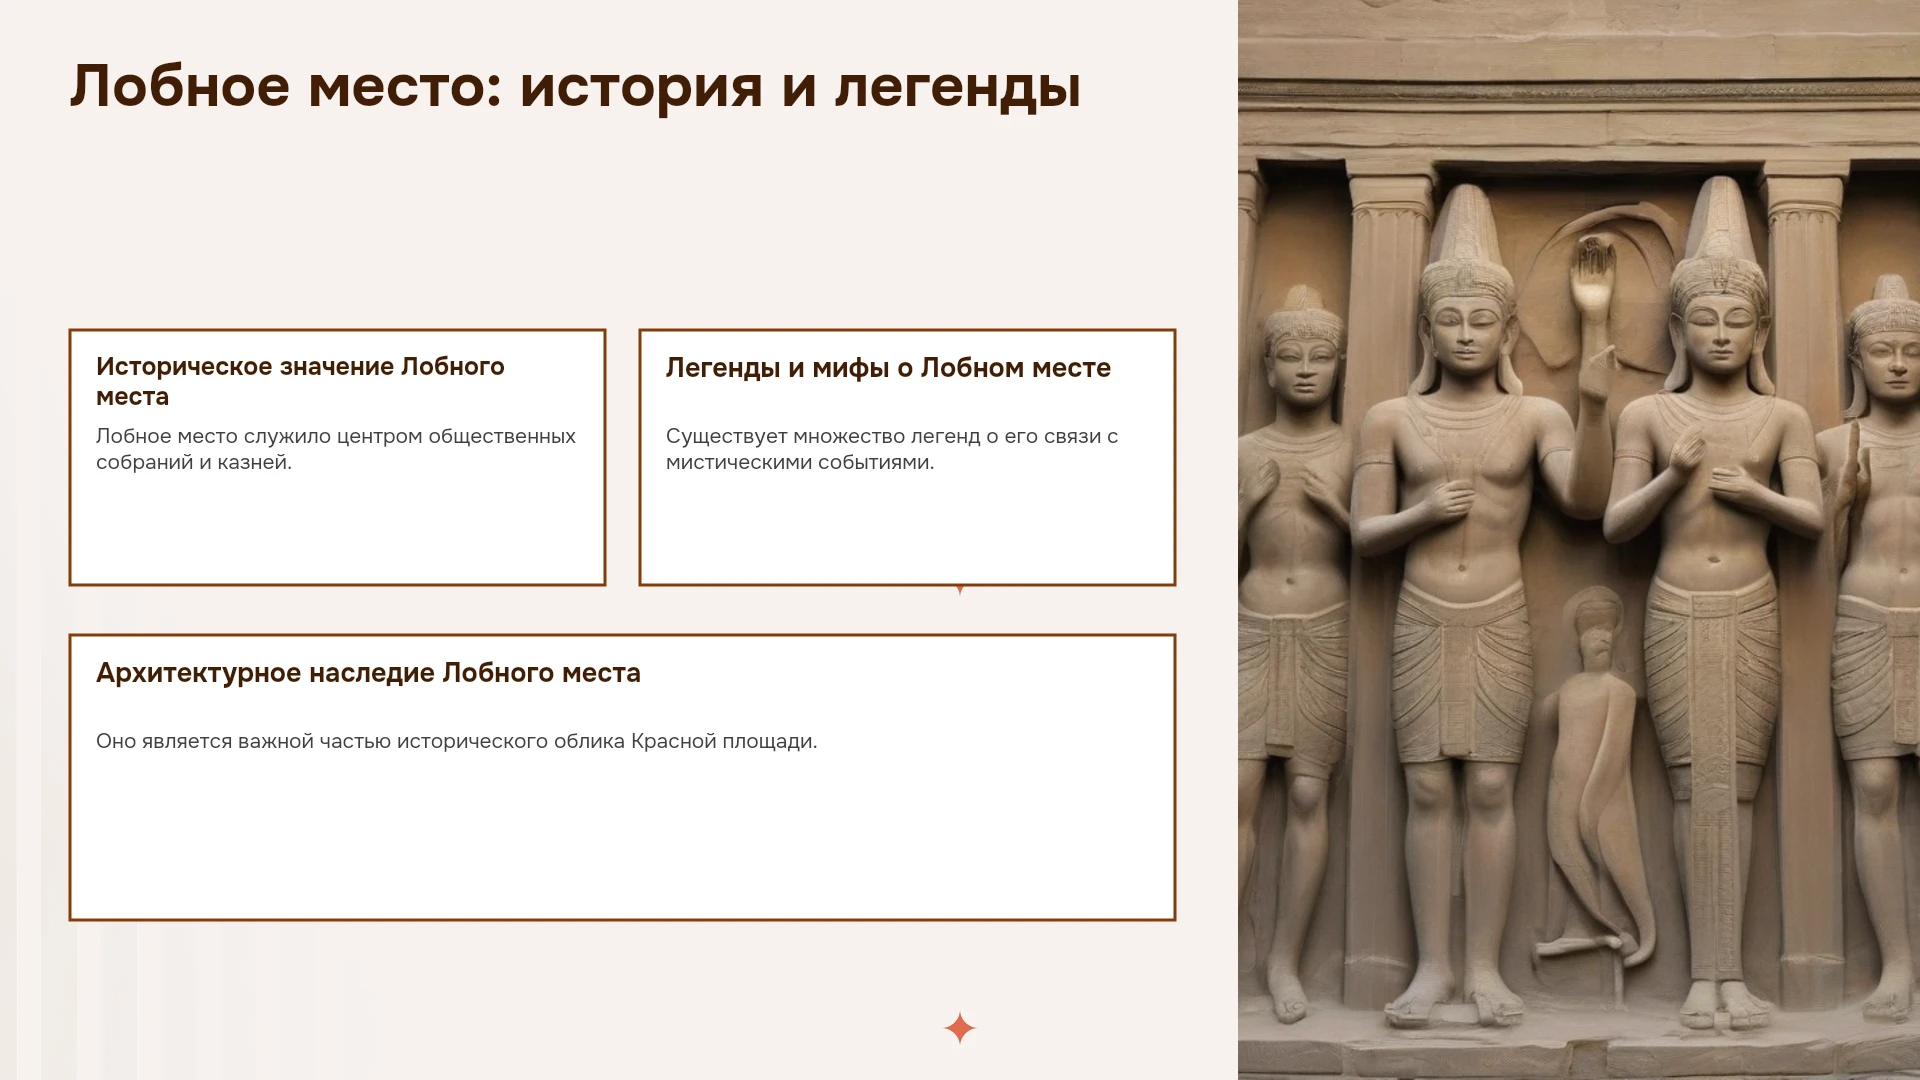Click the orange four-pointed star icon
Image resolution: width=1920 pixels, height=1080 pixels.
point(959,1028)
